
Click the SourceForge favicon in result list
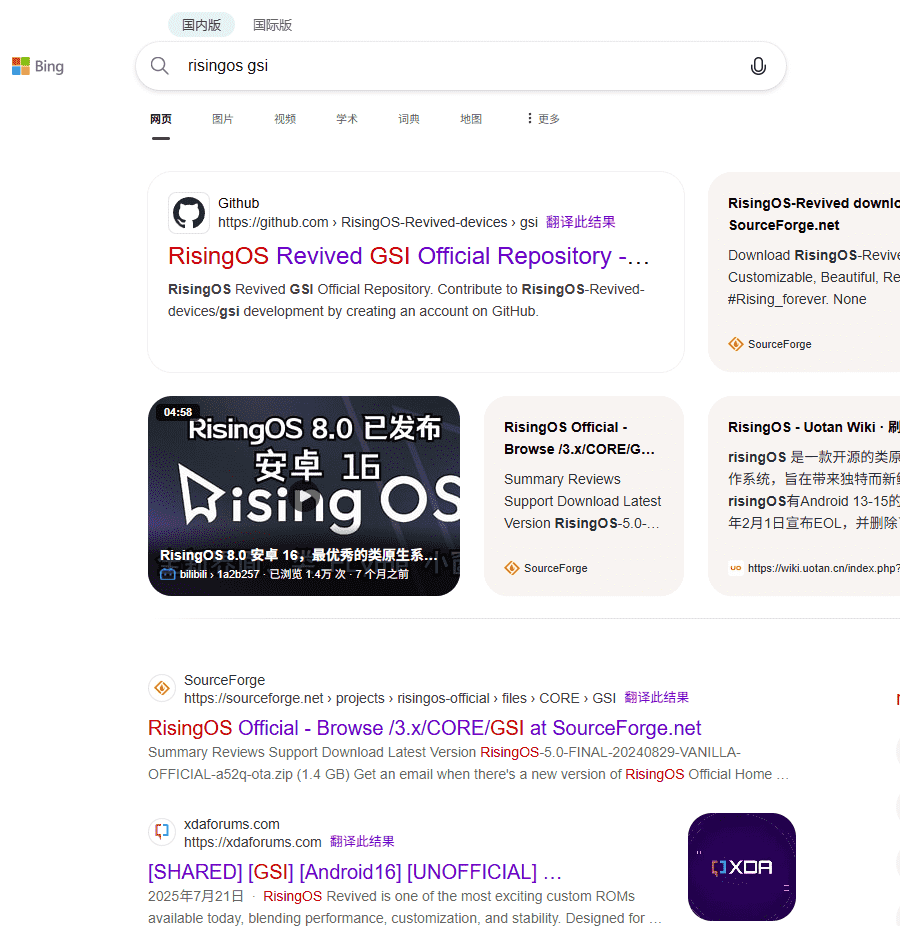pos(162,688)
